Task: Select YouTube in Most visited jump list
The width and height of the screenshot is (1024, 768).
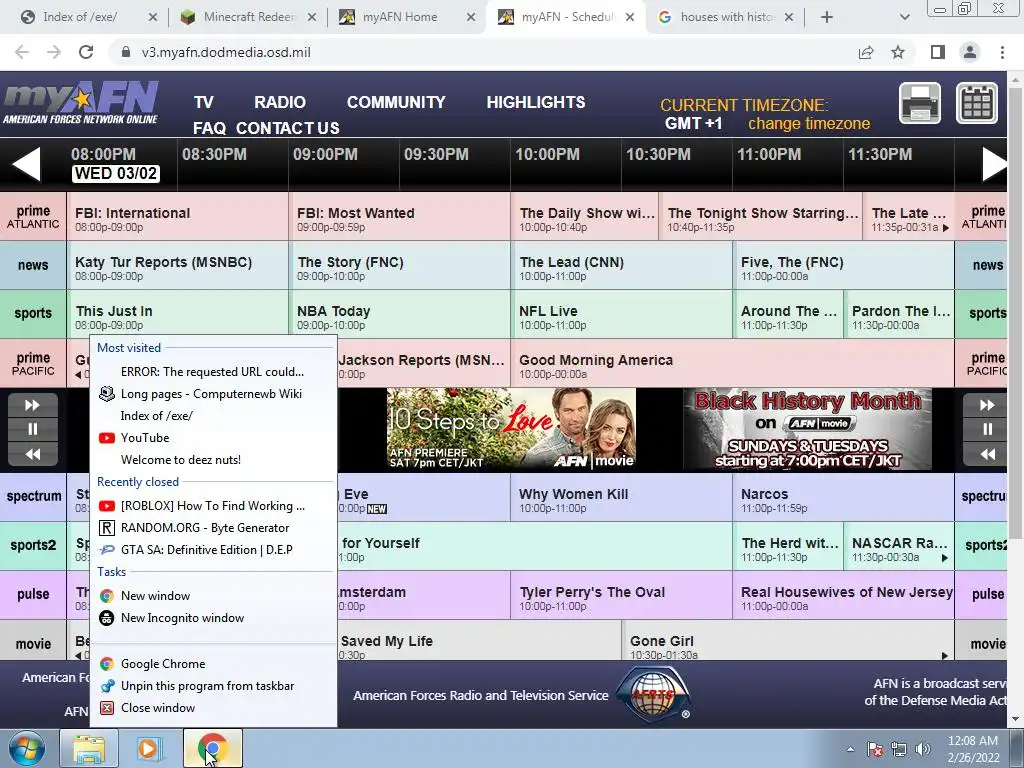Action: point(213,438)
